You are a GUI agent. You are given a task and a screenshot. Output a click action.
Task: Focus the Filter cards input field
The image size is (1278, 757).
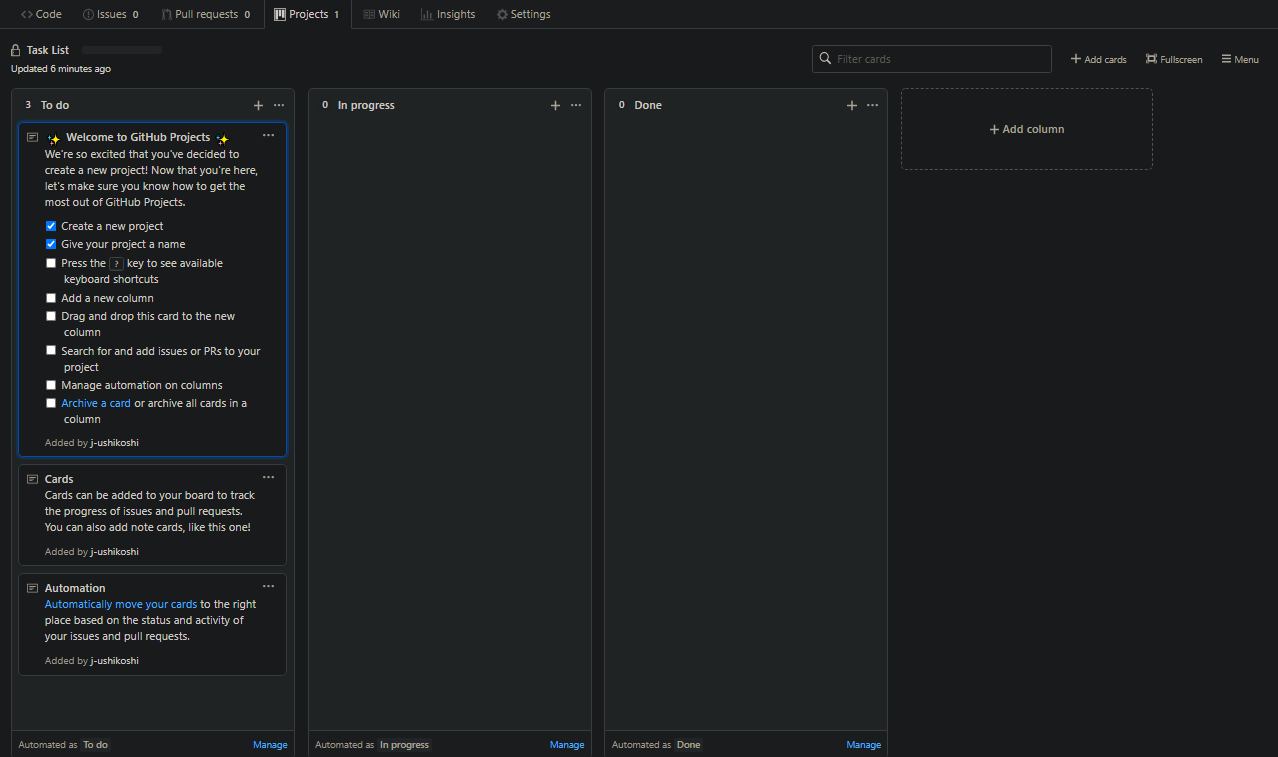click(932, 59)
